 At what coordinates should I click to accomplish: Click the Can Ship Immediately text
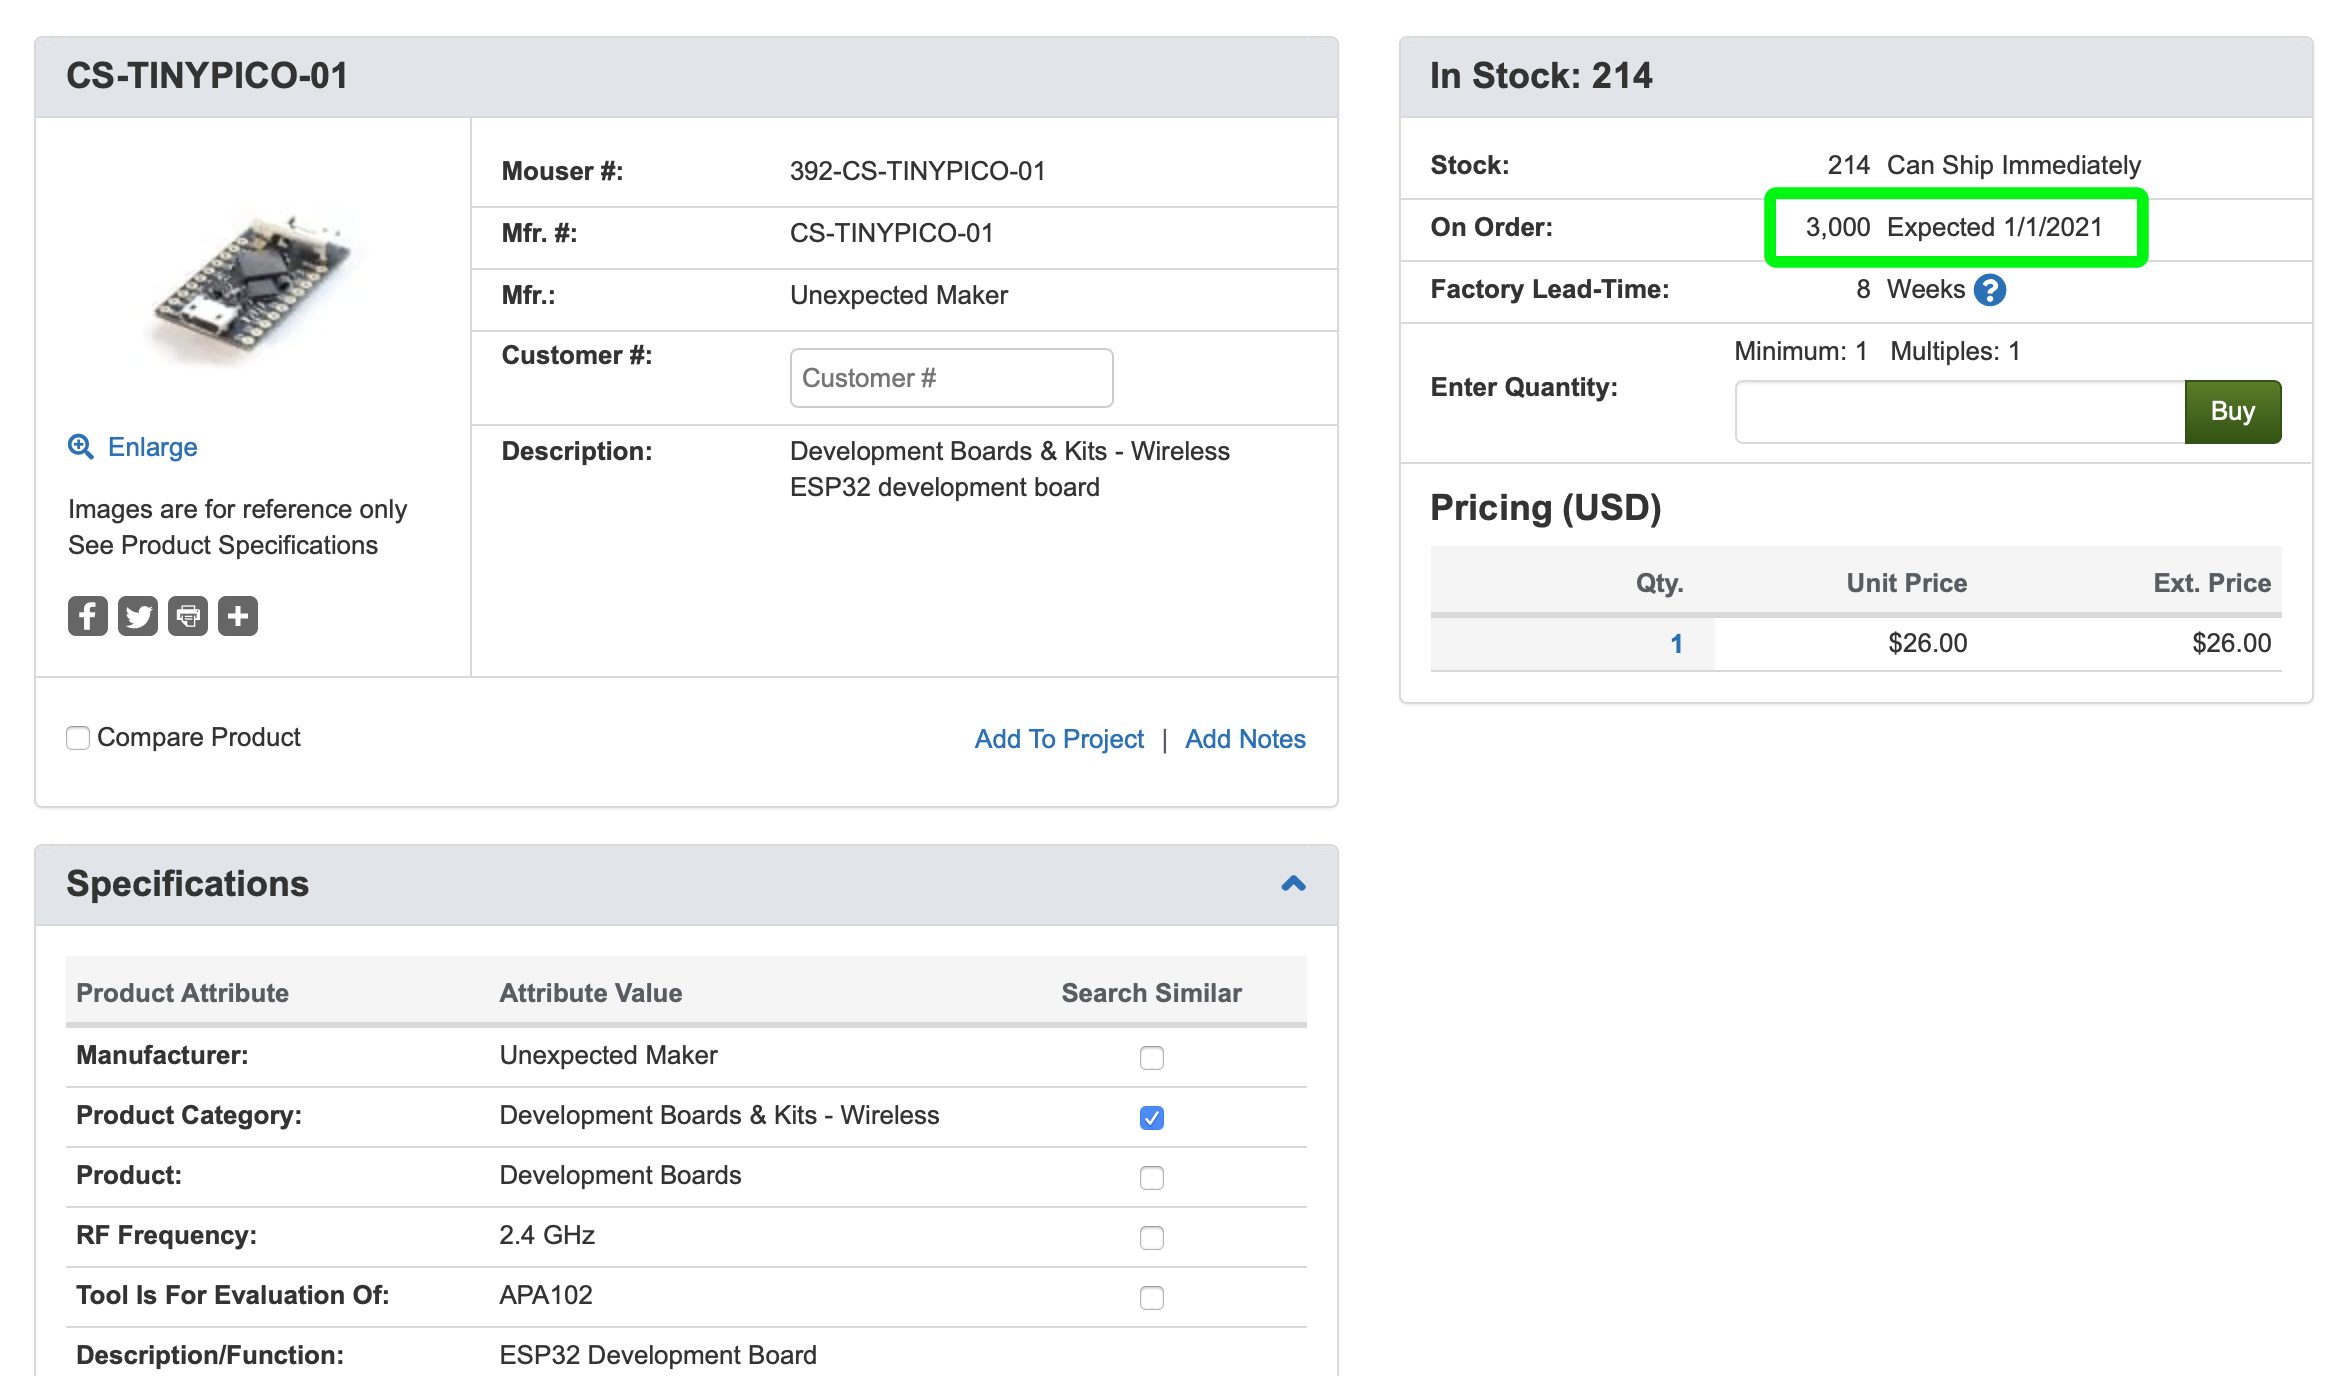(2013, 165)
